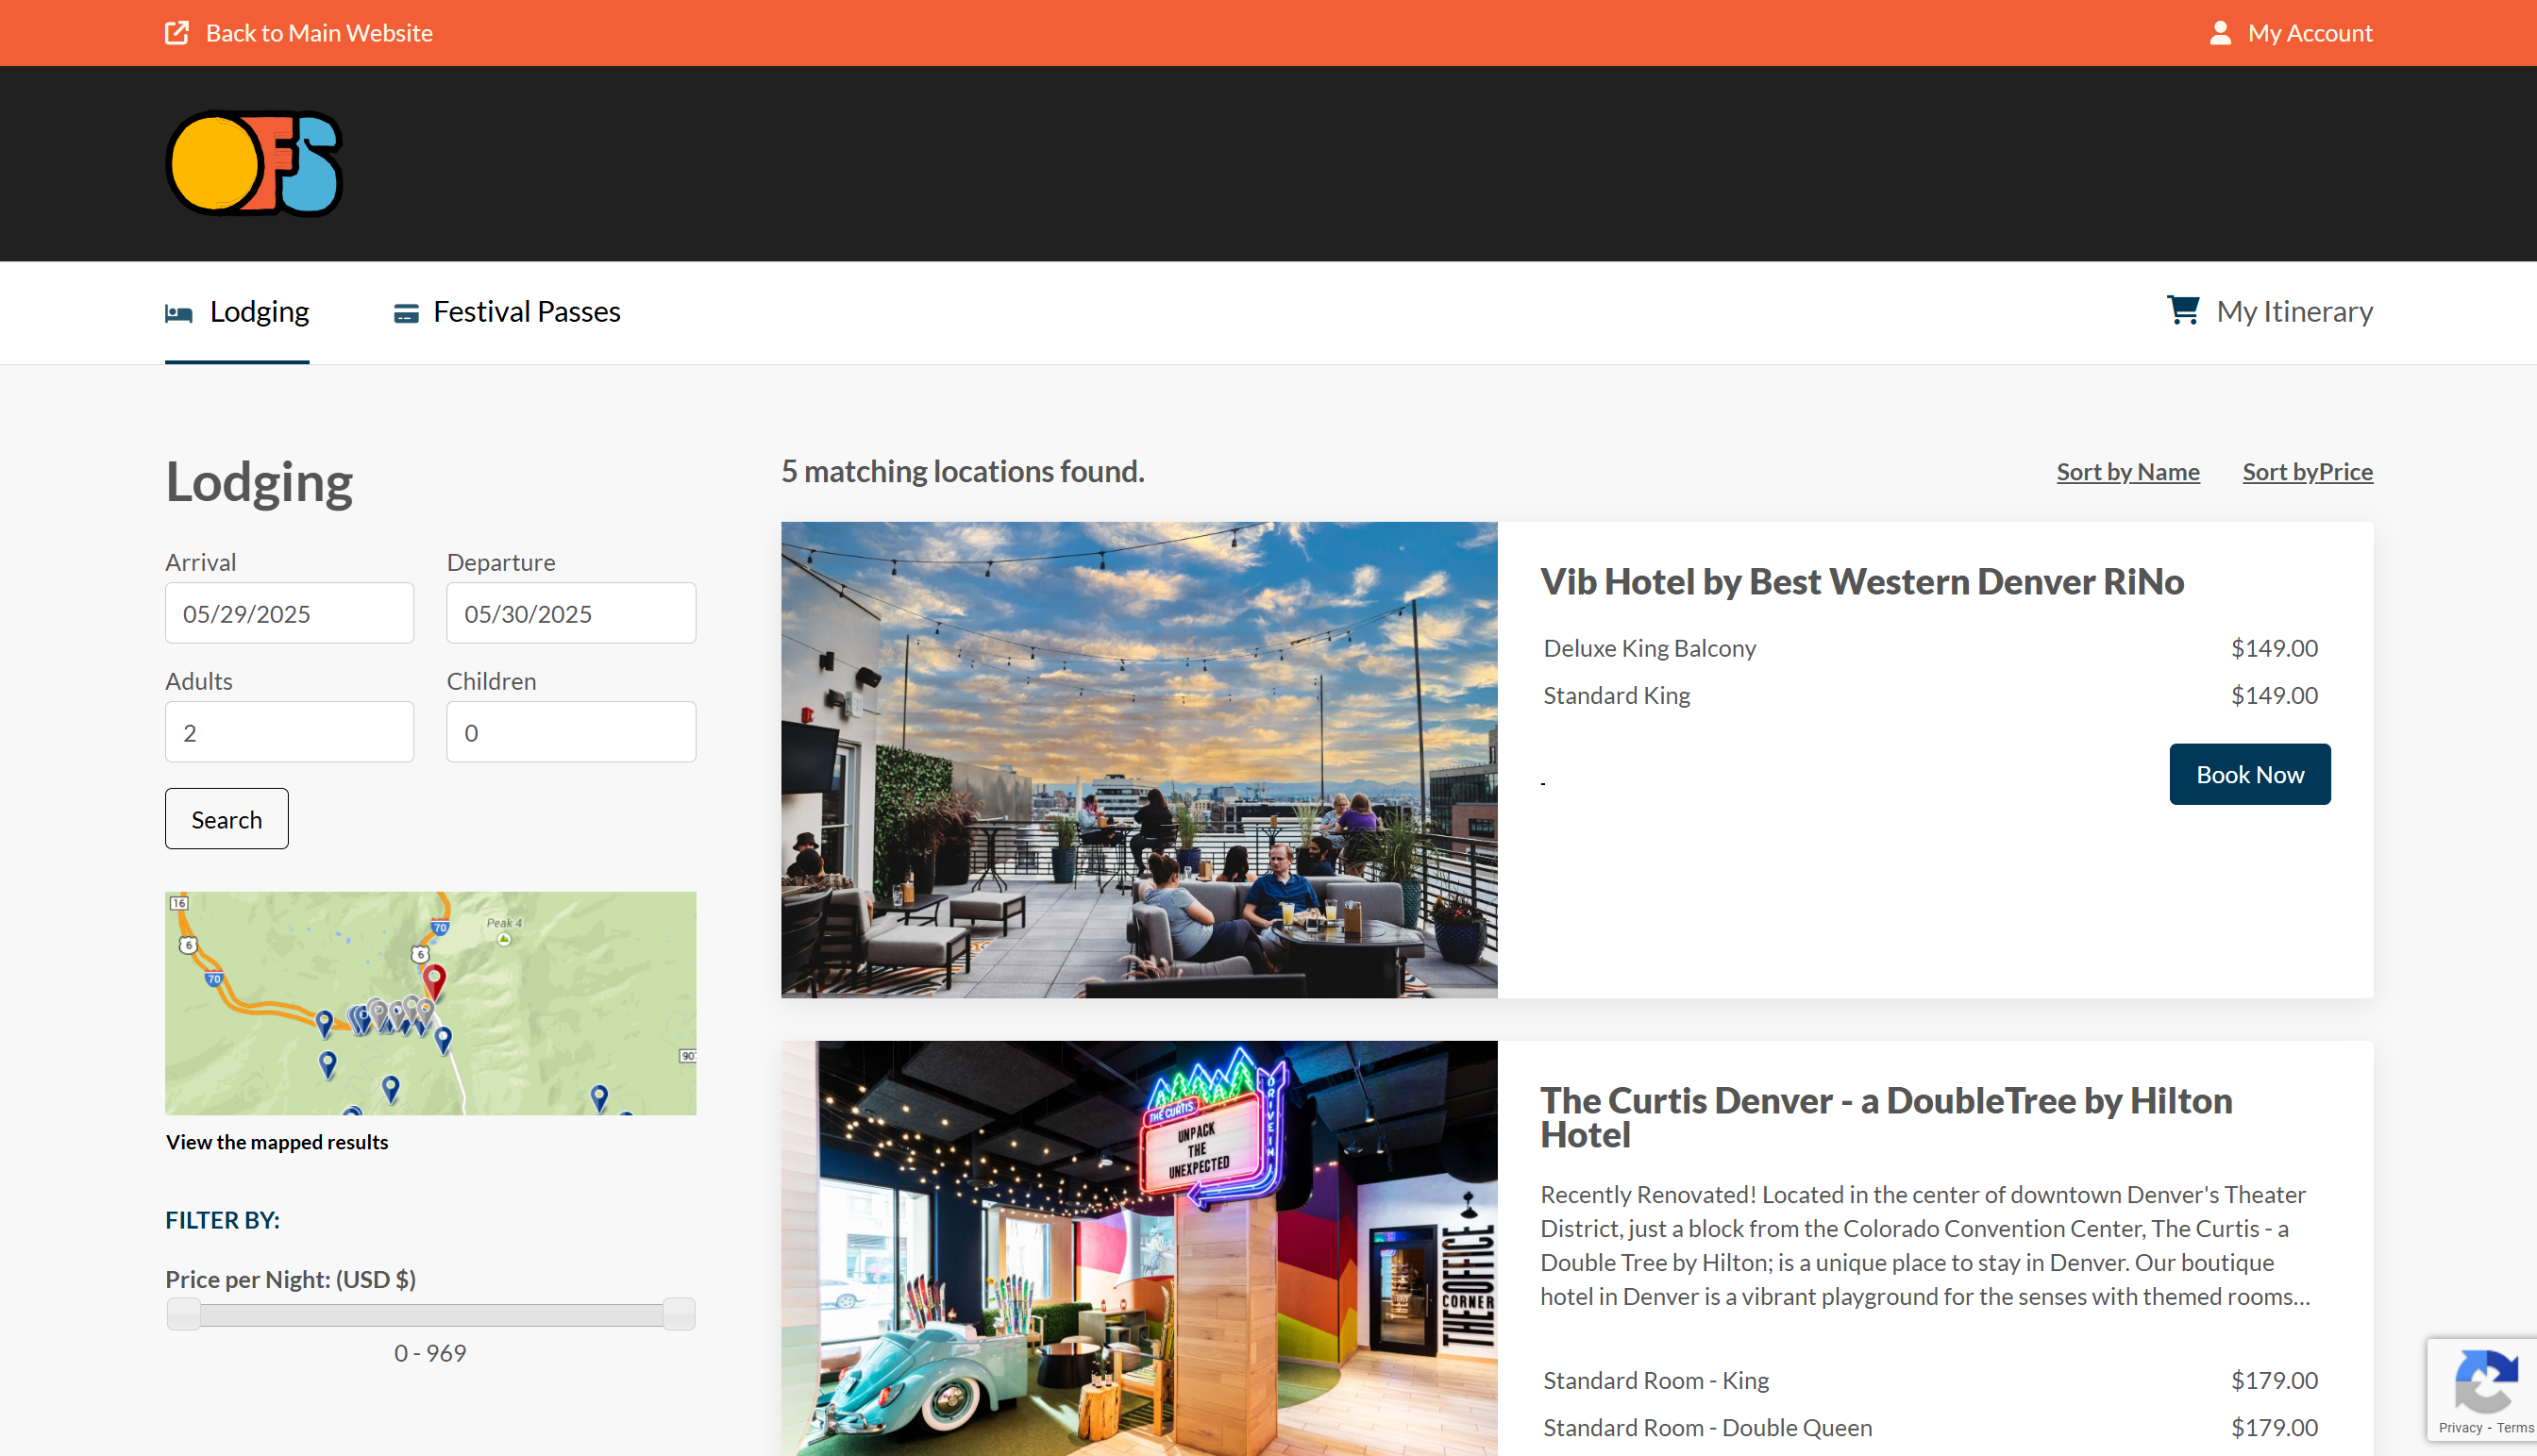
Task: Click the red map pin marker
Action: (434, 979)
